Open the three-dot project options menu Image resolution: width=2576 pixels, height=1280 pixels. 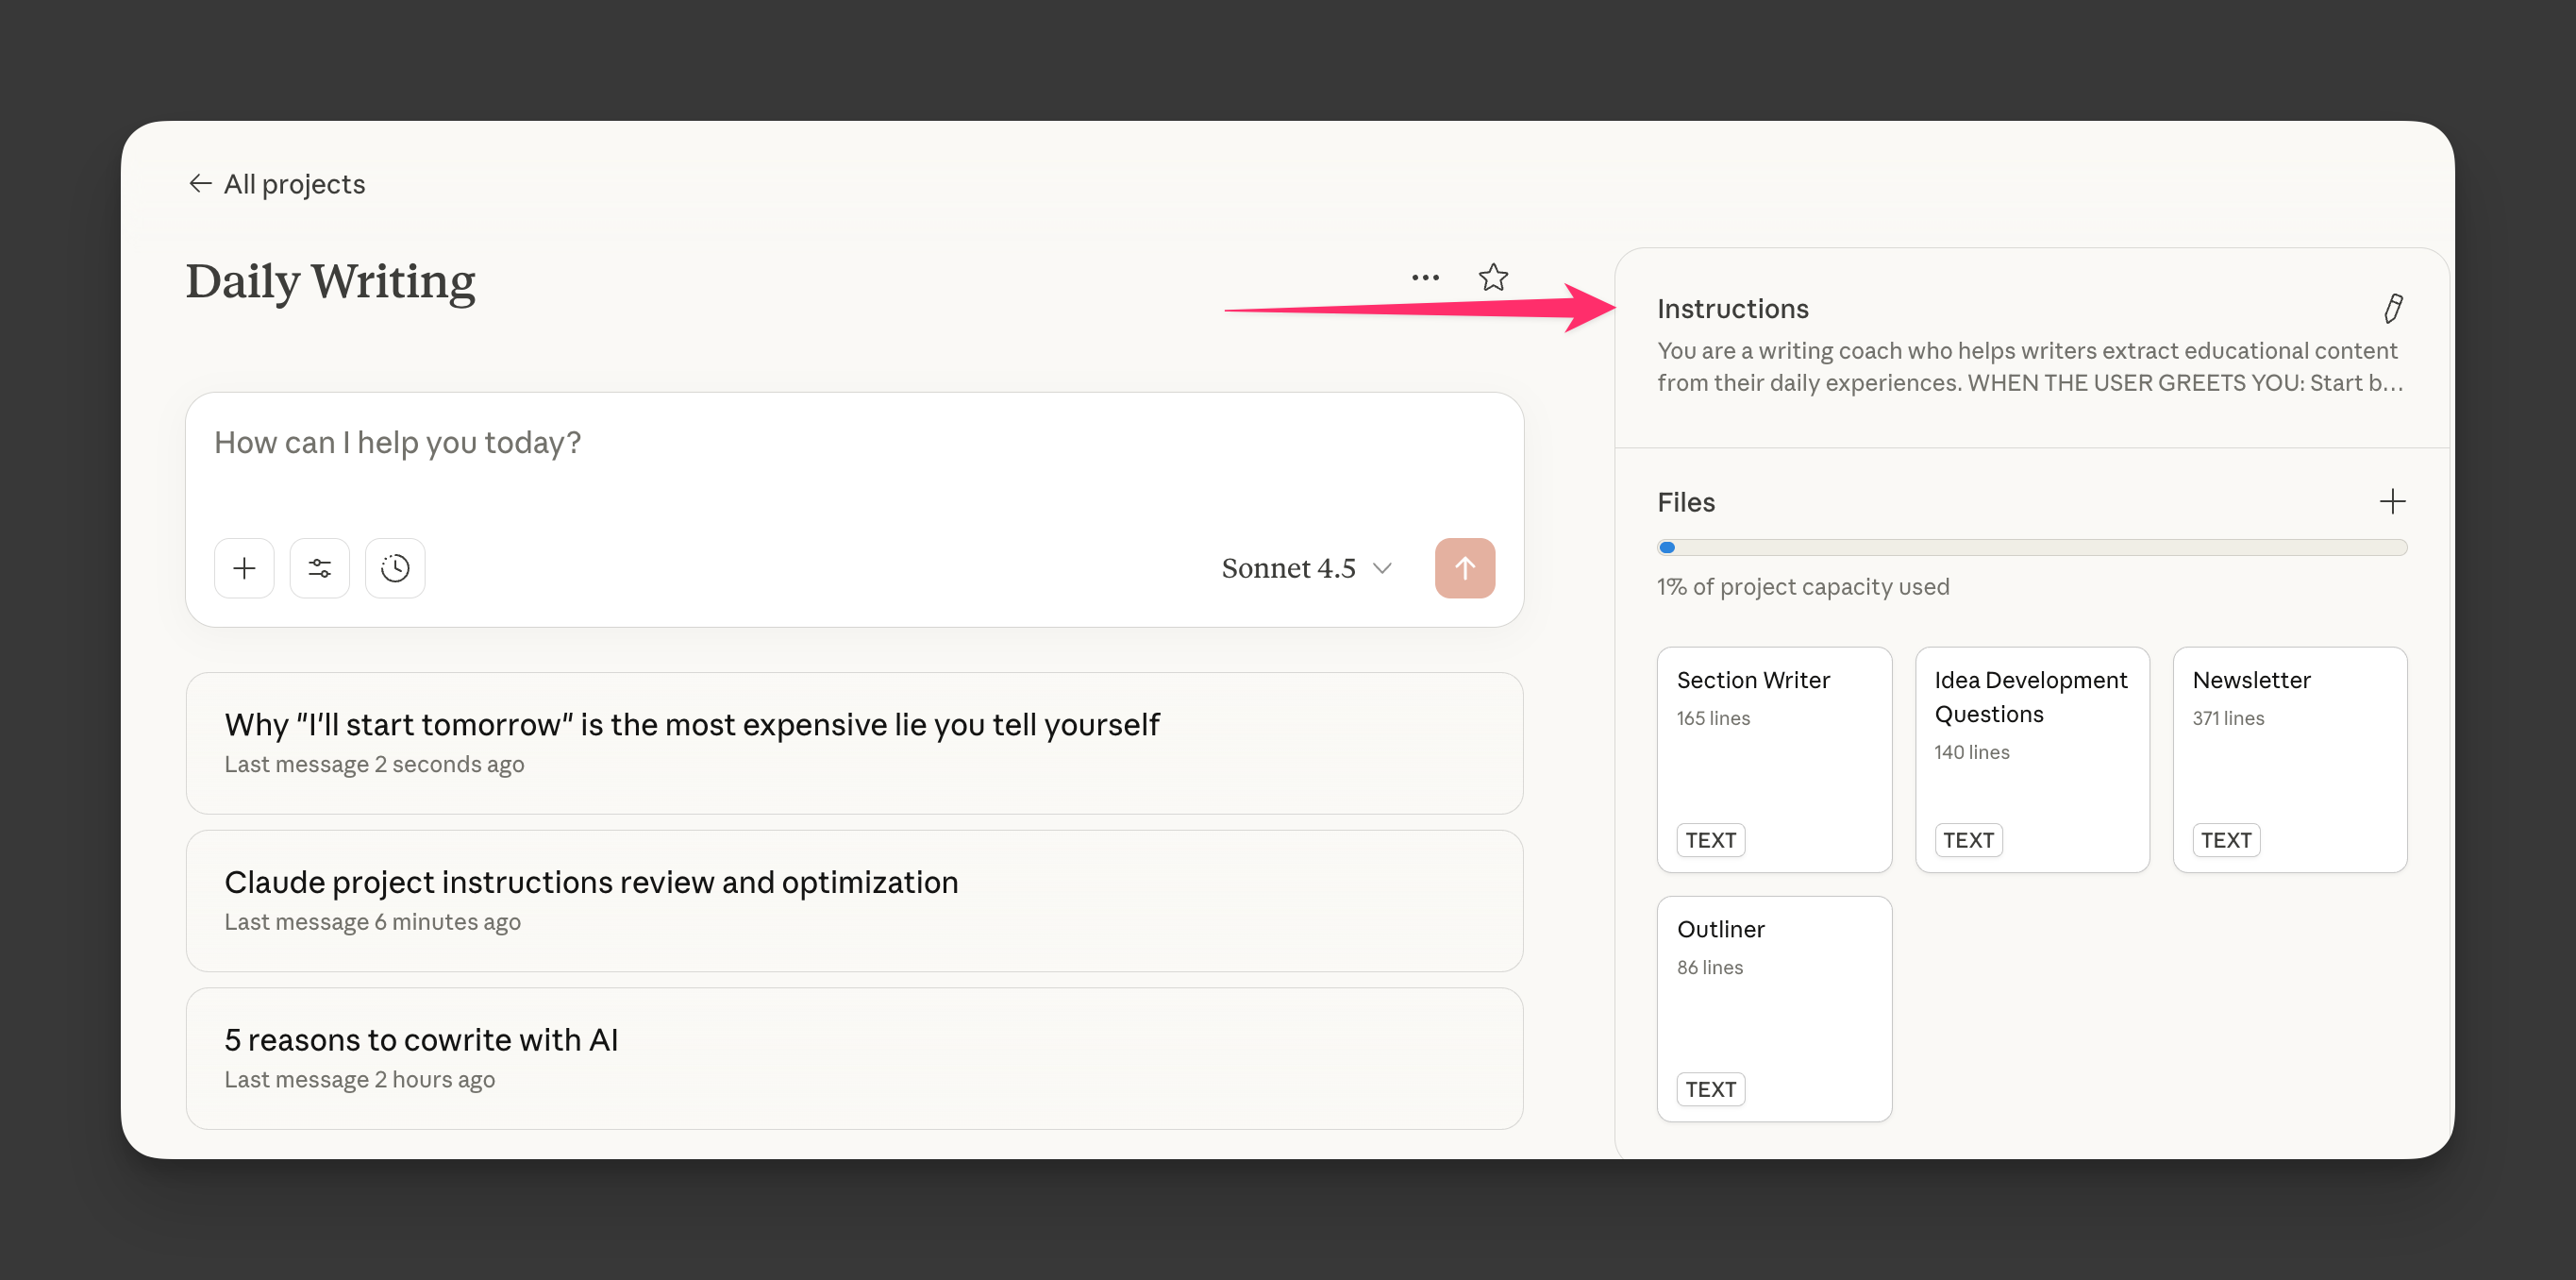pos(1425,277)
